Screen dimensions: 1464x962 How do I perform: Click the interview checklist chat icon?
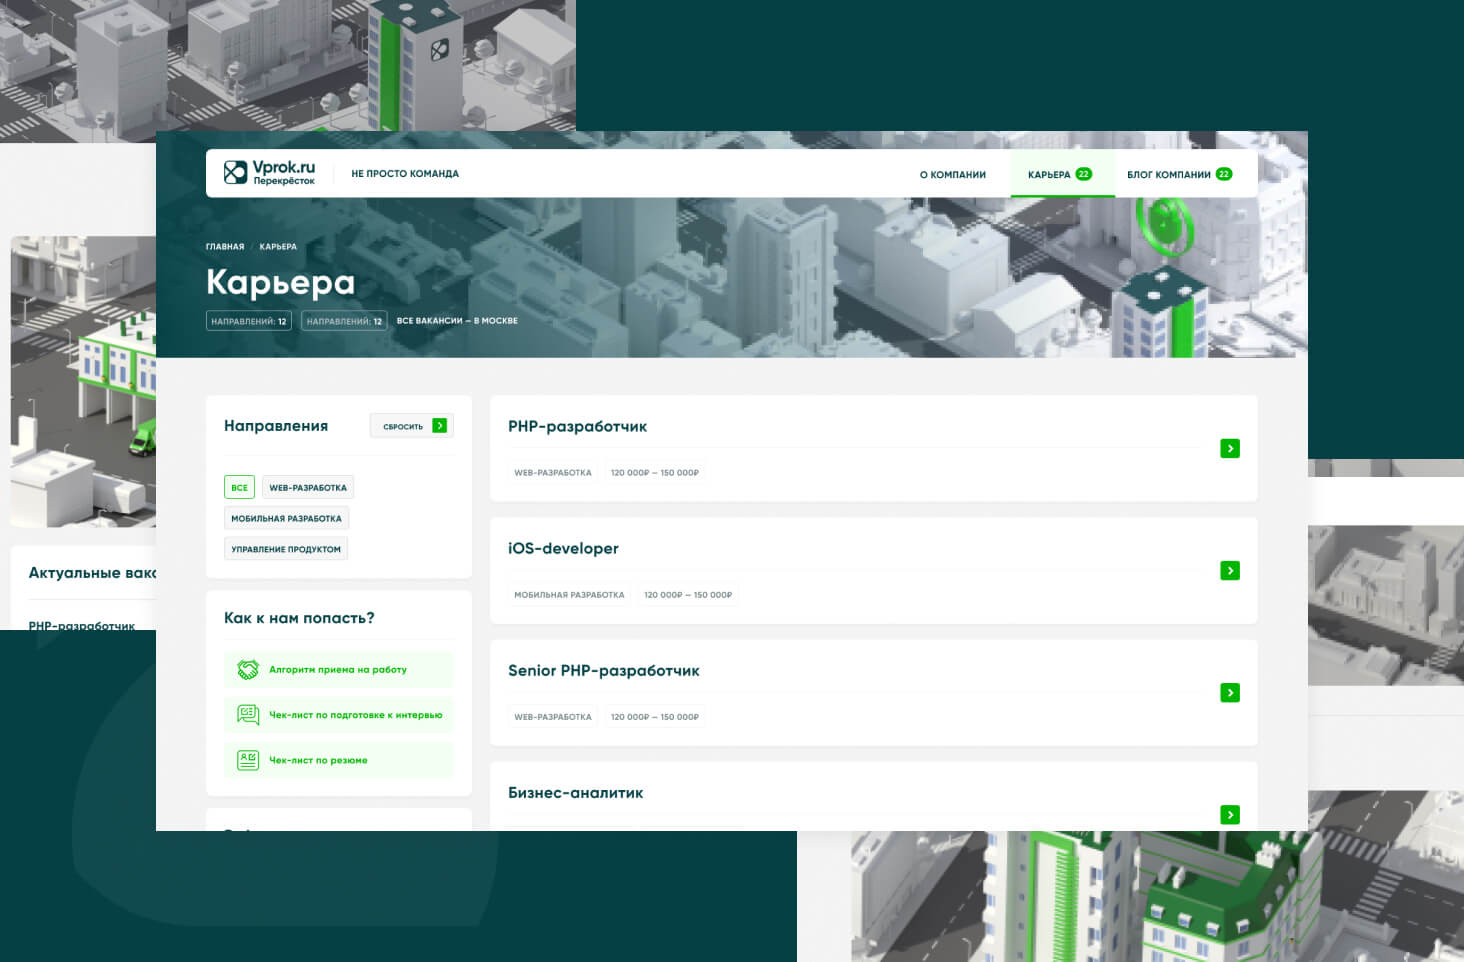247,715
